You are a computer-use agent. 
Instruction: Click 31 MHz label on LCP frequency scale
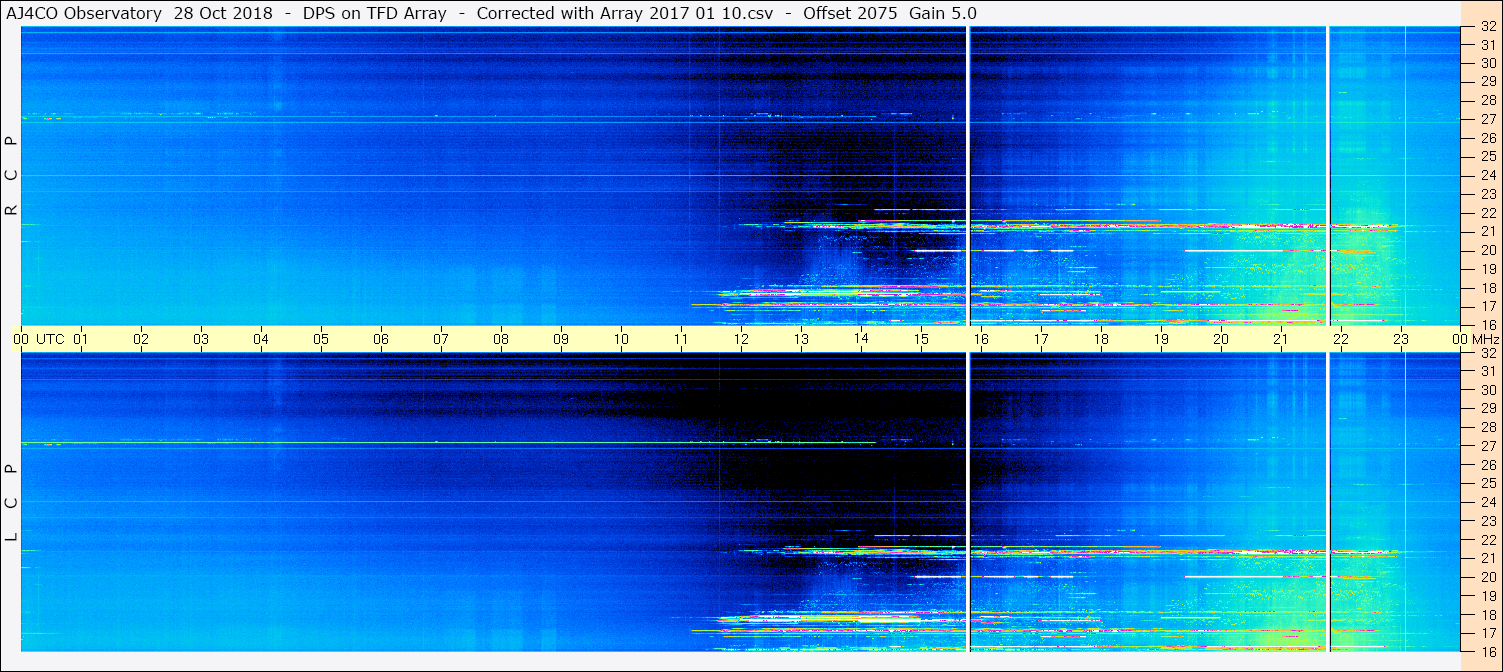(1487, 371)
